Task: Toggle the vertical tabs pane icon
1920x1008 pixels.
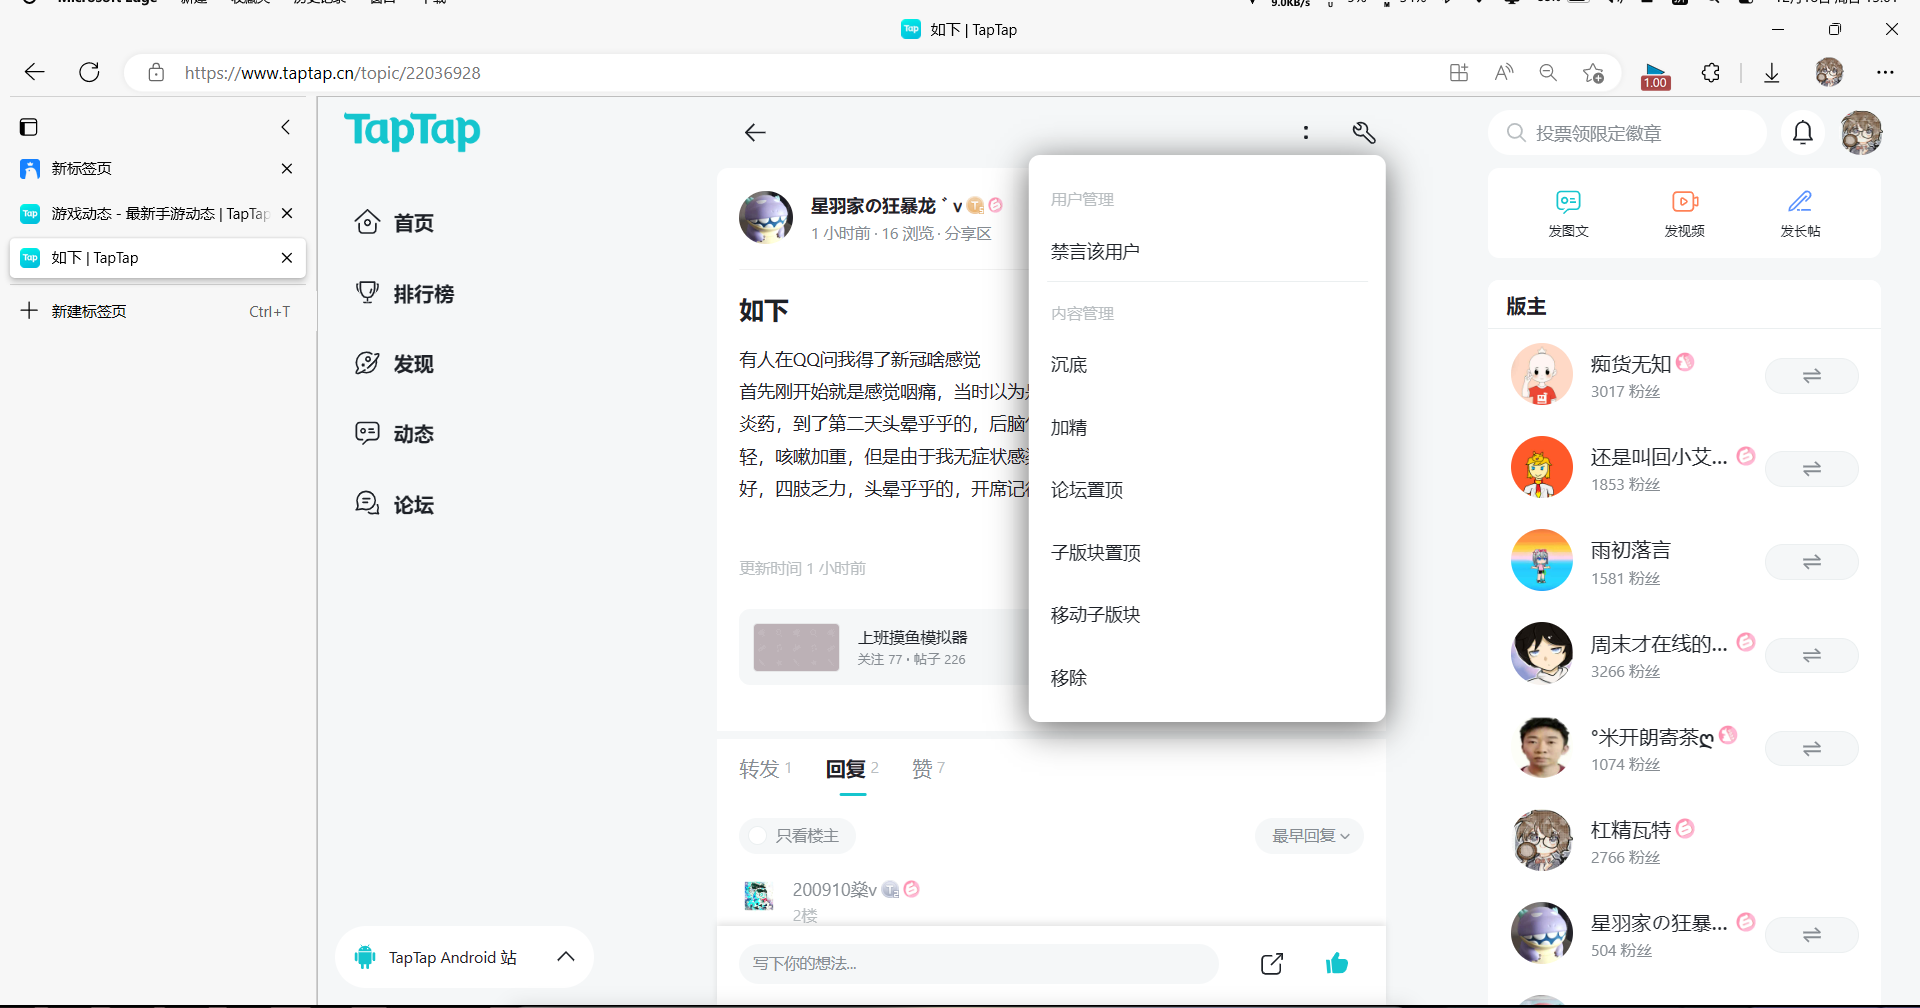Action: tap(29, 127)
